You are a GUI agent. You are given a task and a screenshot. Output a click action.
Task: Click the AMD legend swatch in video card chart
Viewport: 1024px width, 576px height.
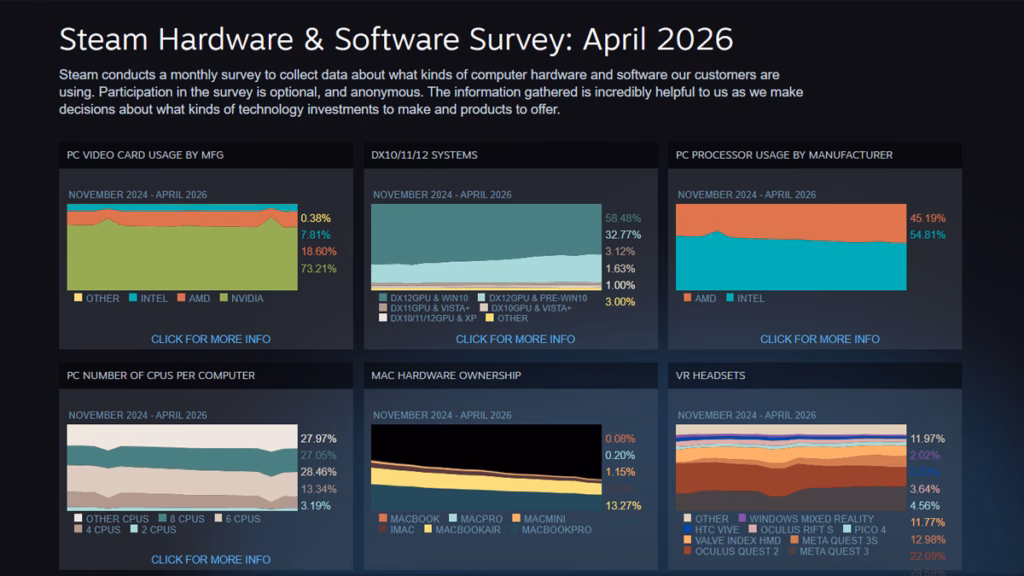[181, 298]
